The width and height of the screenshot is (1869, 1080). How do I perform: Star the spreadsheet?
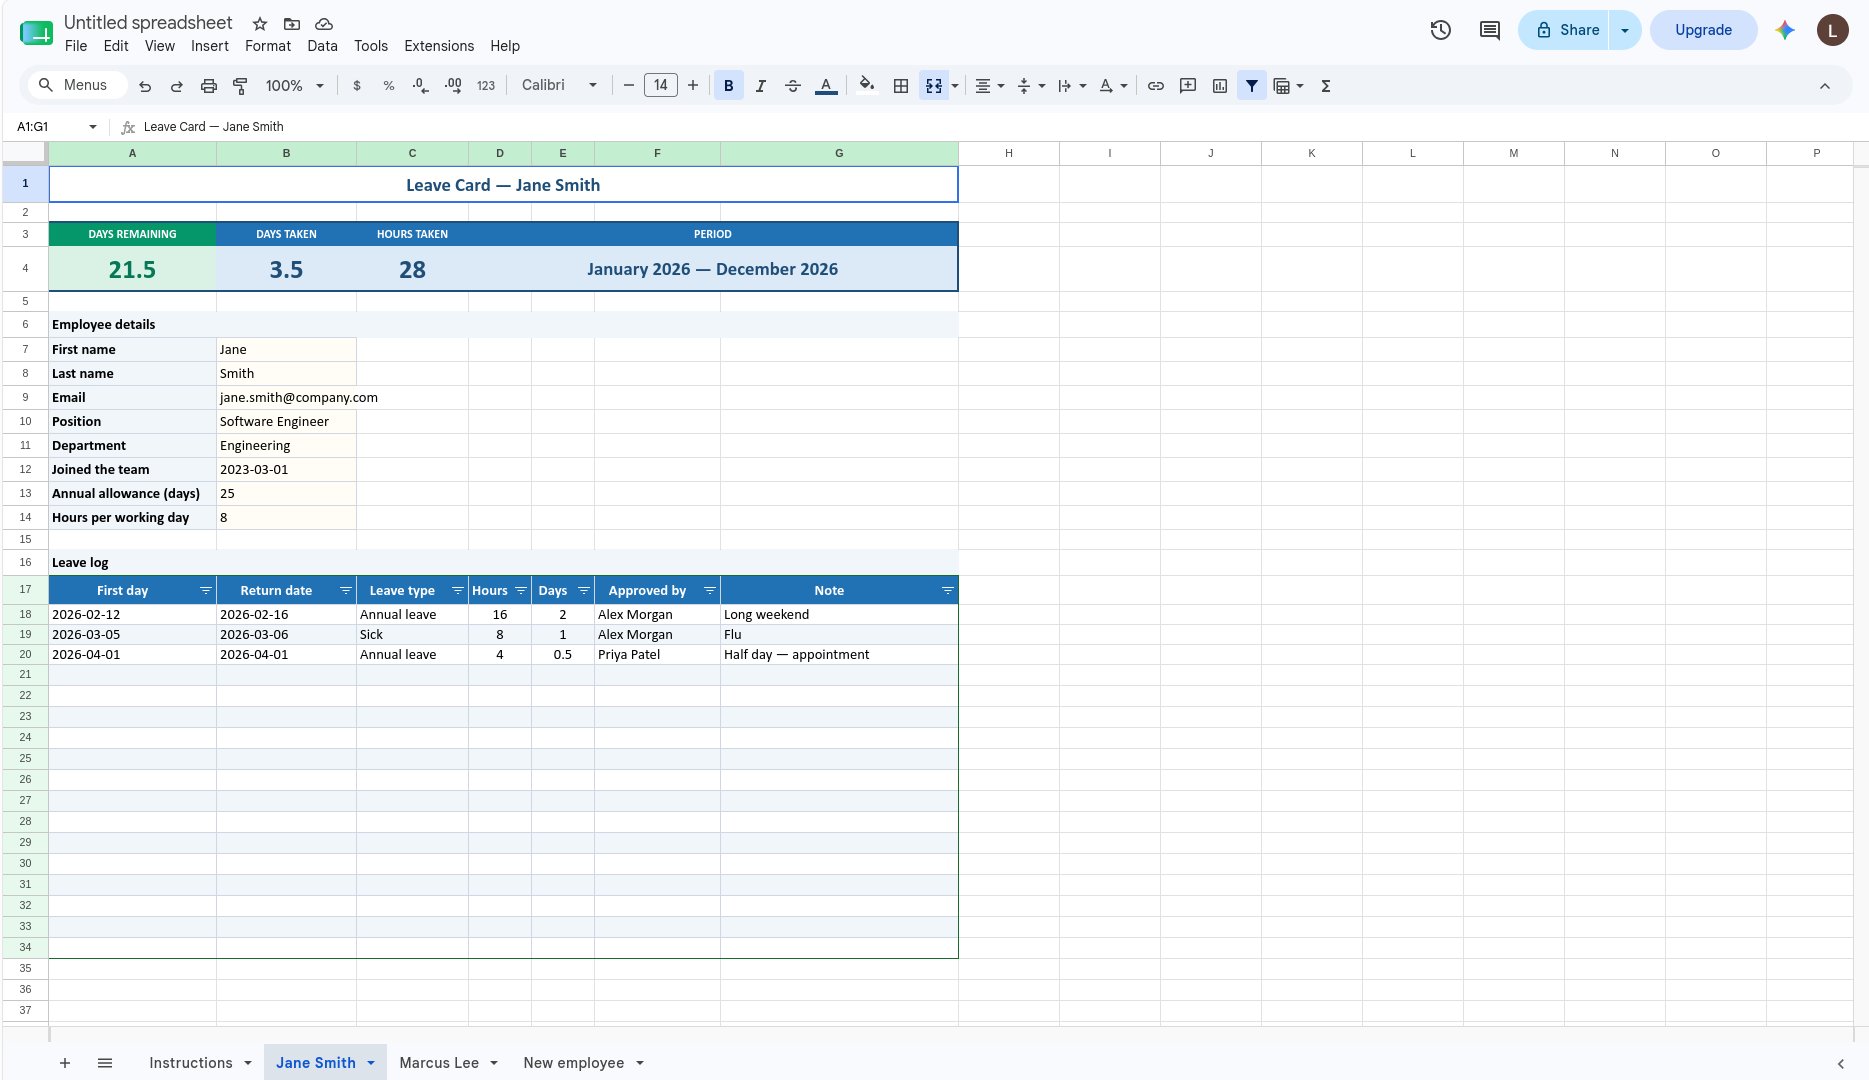(260, 23)
